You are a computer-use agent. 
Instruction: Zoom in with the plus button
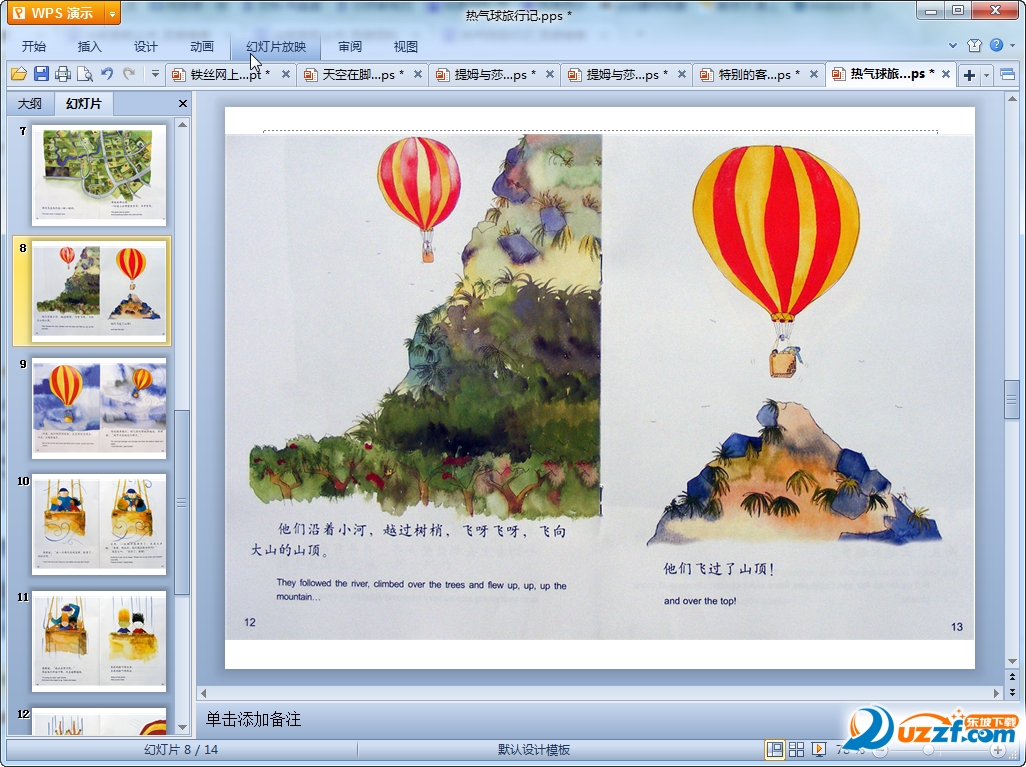point(998,750)
